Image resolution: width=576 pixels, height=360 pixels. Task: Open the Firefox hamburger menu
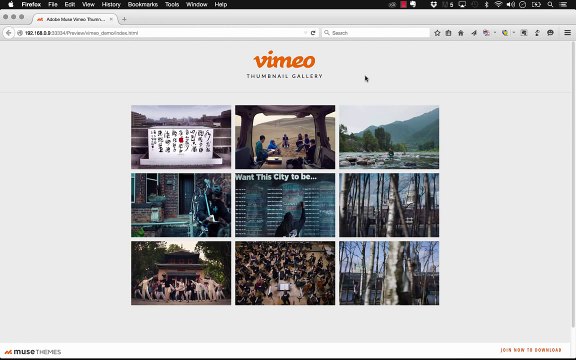[568, 33]
